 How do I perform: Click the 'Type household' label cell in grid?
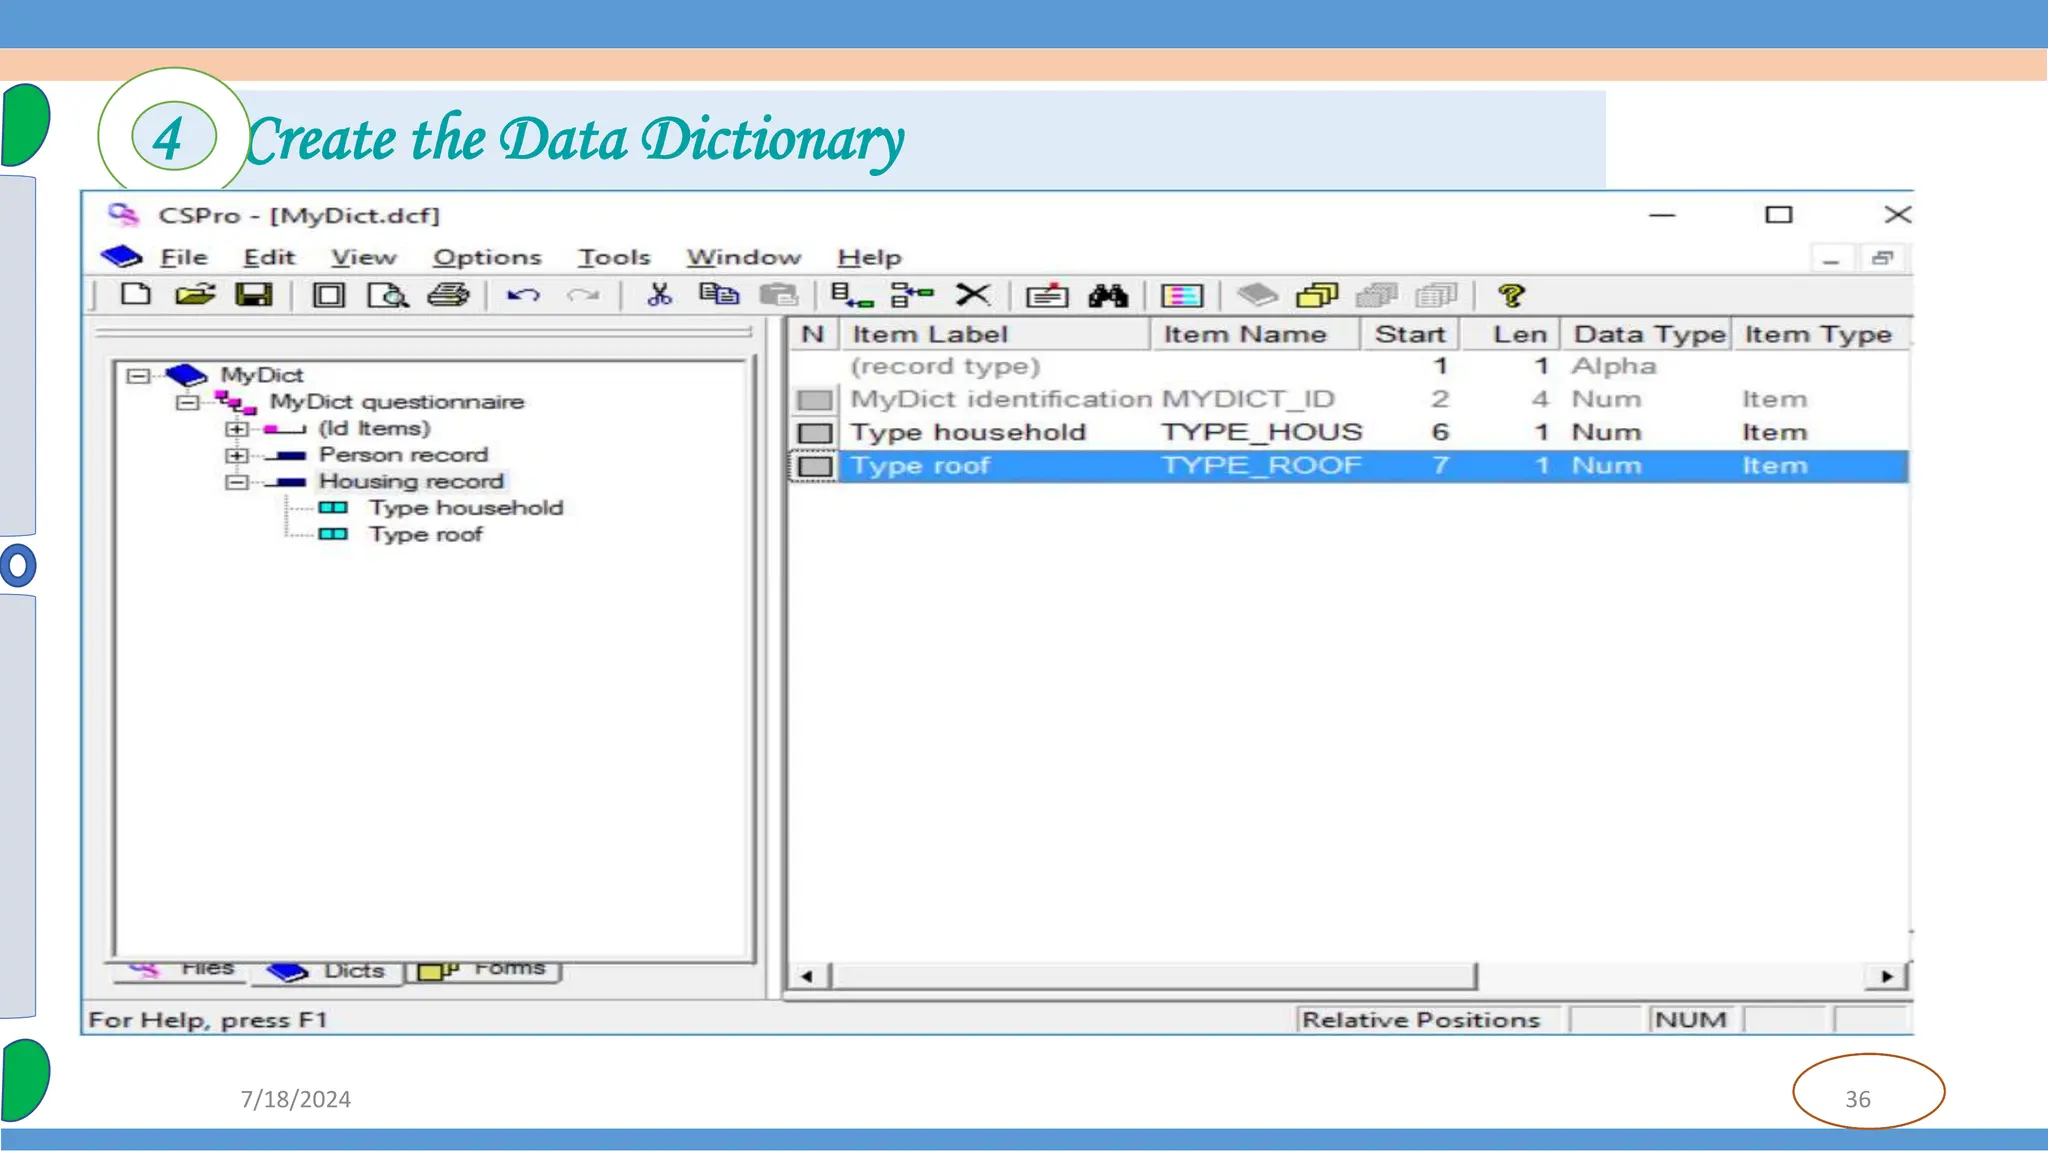(968, 433)
